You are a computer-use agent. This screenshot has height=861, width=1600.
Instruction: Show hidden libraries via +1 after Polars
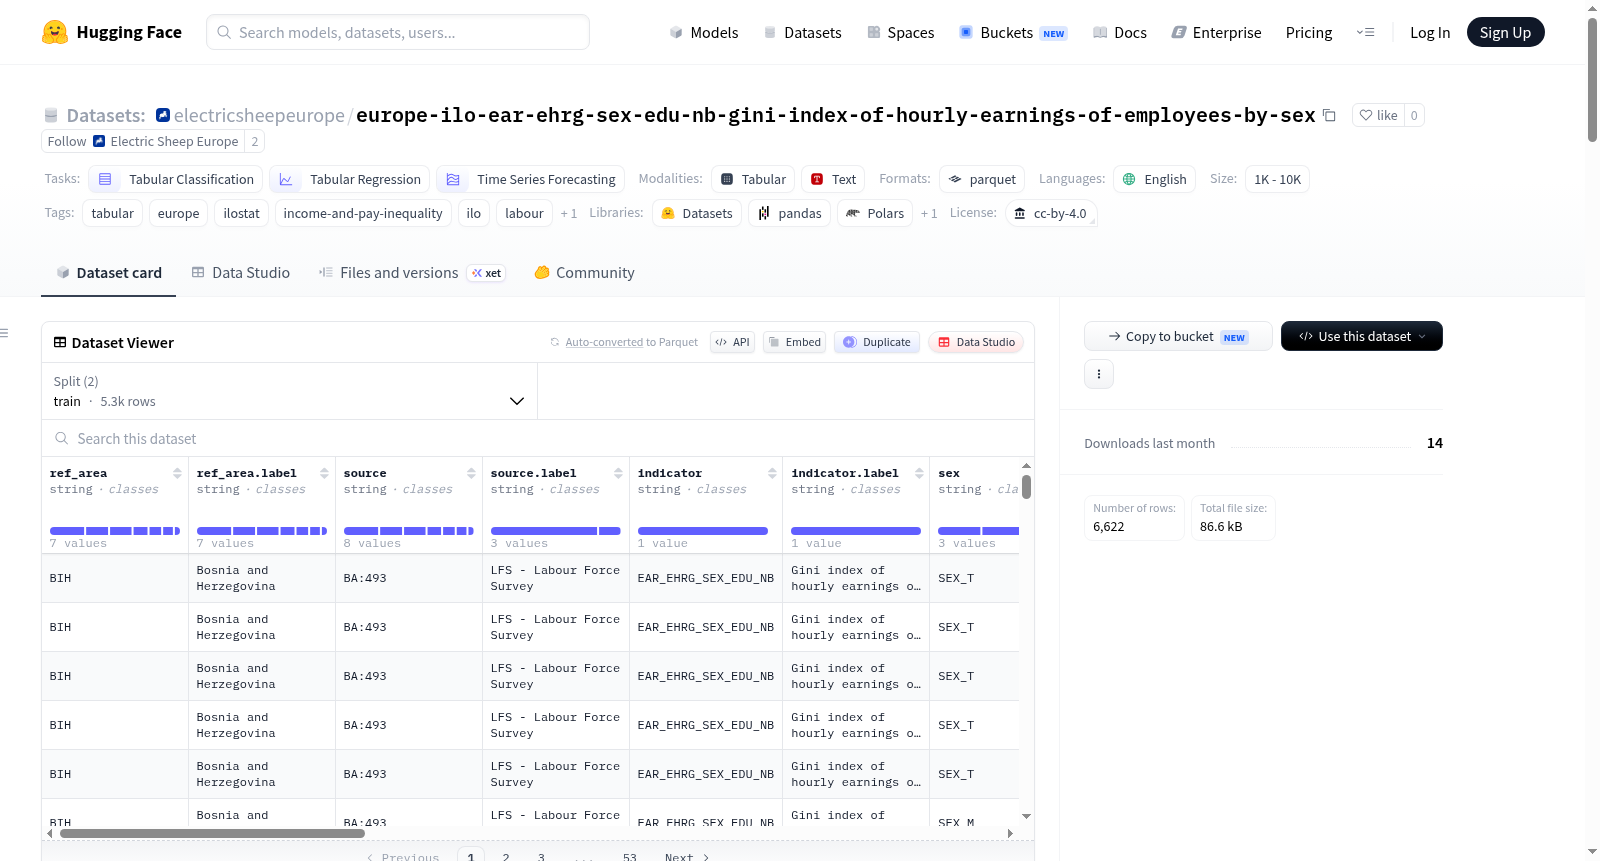(x=929, y=213)
